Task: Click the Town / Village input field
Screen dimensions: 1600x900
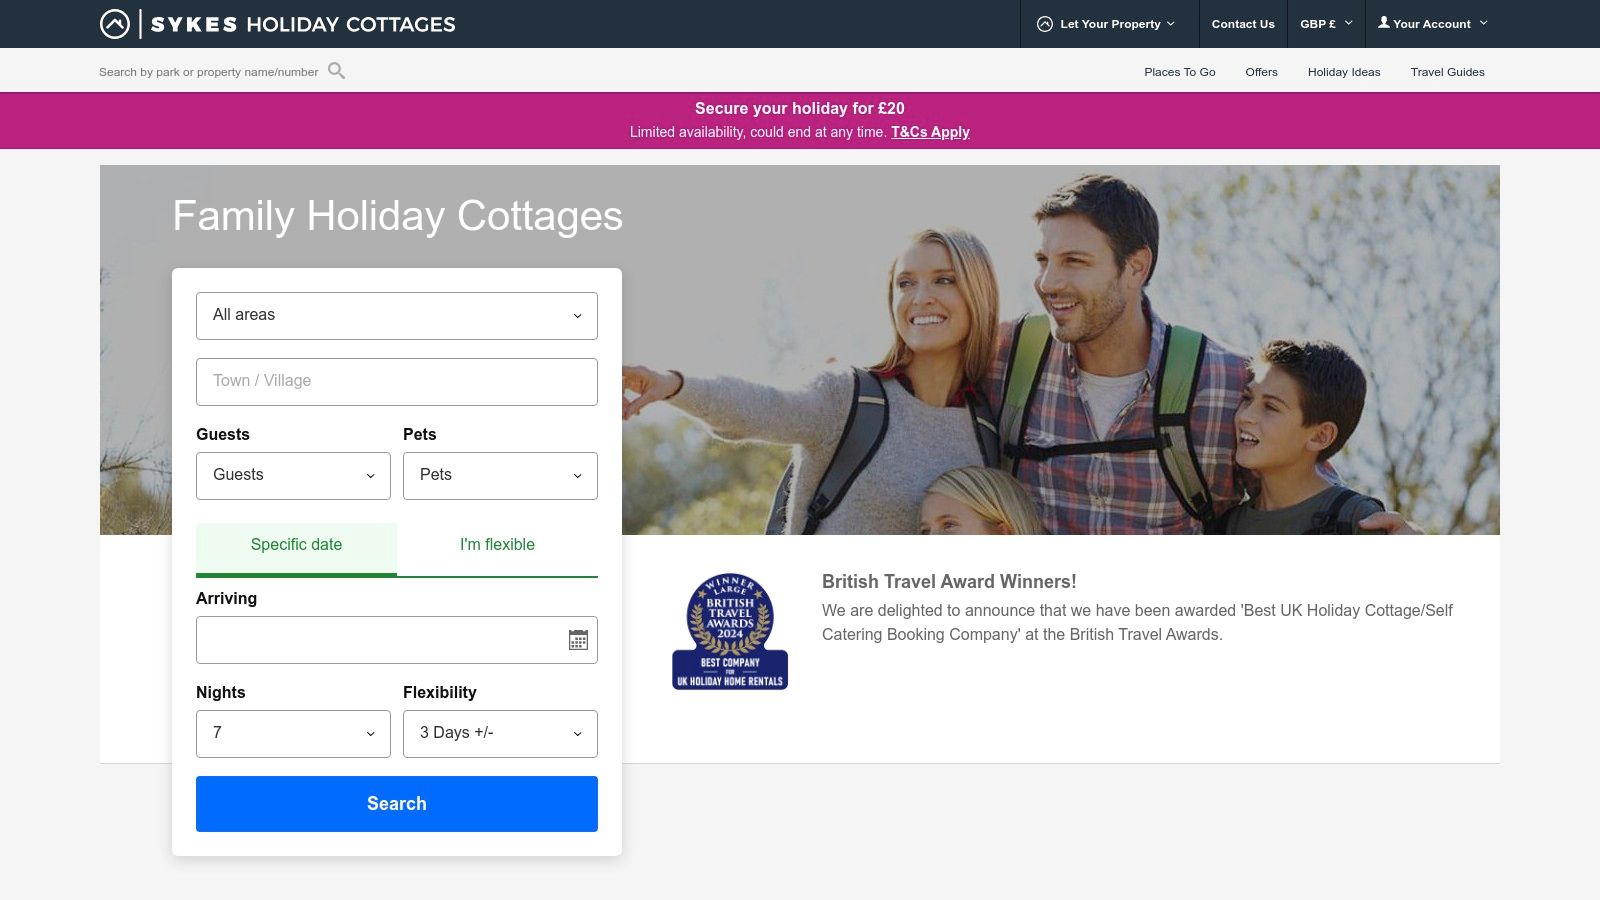Action: [396, 381]
